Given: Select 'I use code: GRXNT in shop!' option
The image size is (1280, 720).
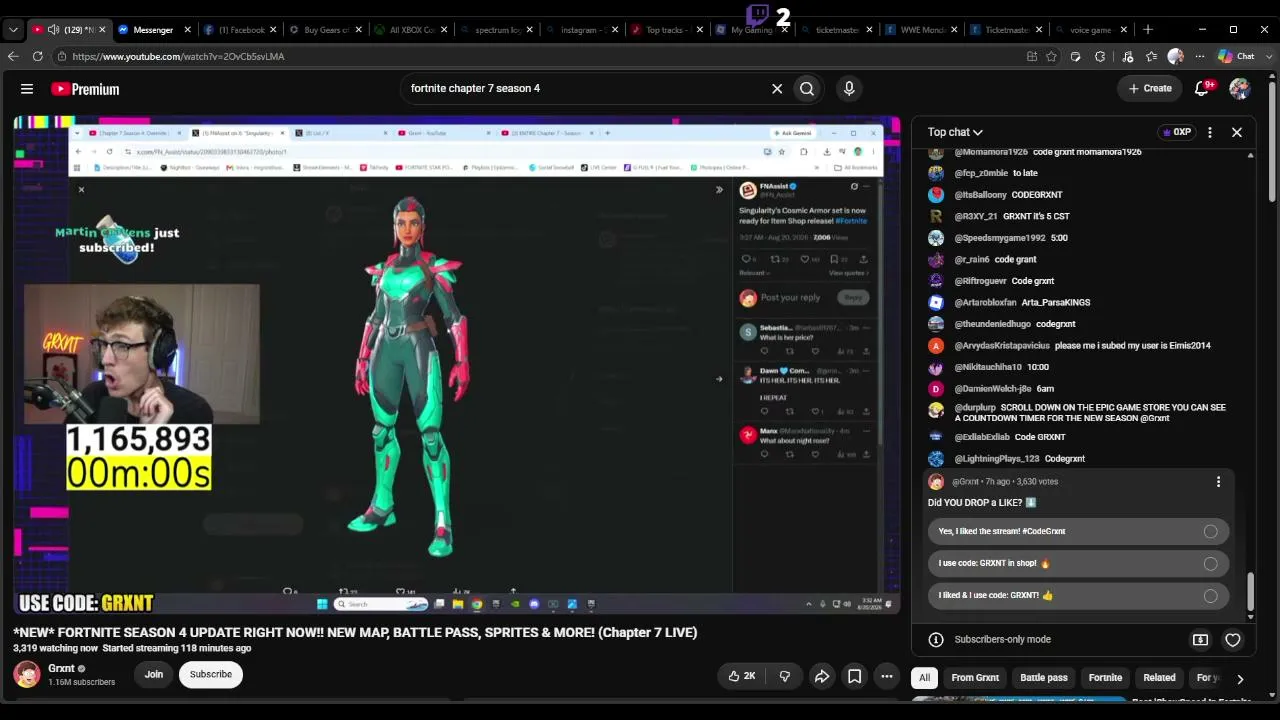Looking at the screenshot, I should [x=1078, y=563].
